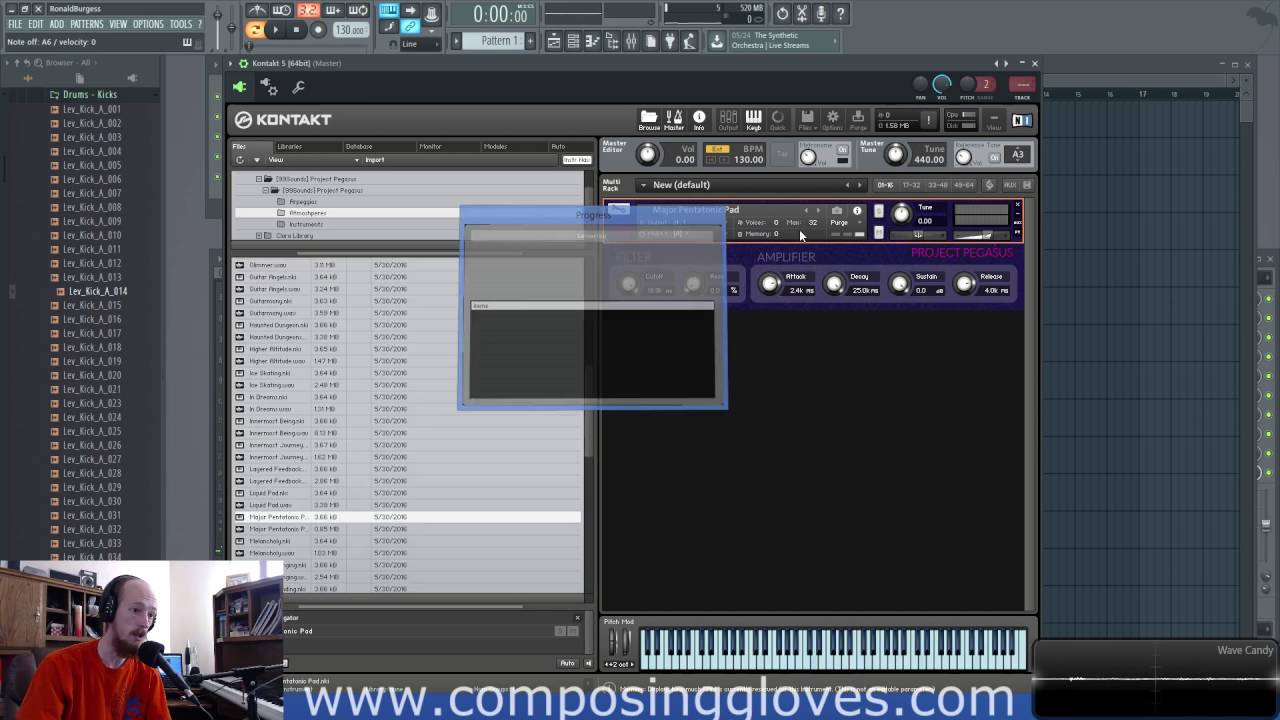Toggle the FL Studio 3.2 countdown button
This screenshot has width=1280, height=720.
pyautogui.click(x=307, y=11)
